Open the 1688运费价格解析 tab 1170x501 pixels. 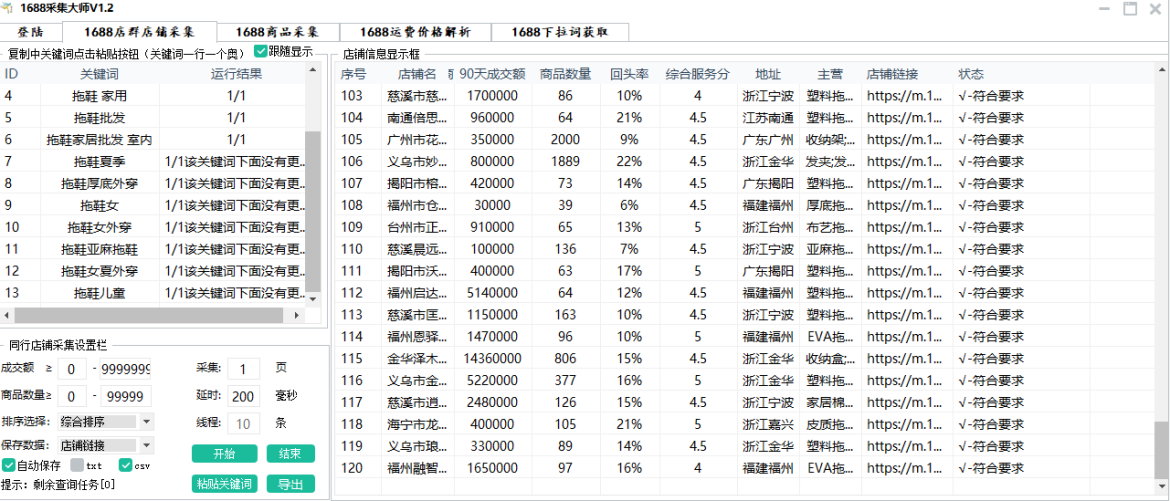(415, 32)
